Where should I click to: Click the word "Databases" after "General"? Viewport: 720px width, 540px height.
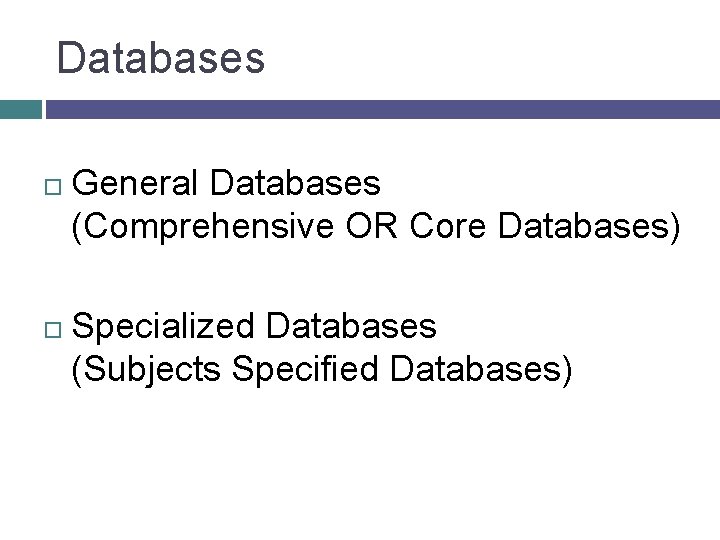pos(296,184)
